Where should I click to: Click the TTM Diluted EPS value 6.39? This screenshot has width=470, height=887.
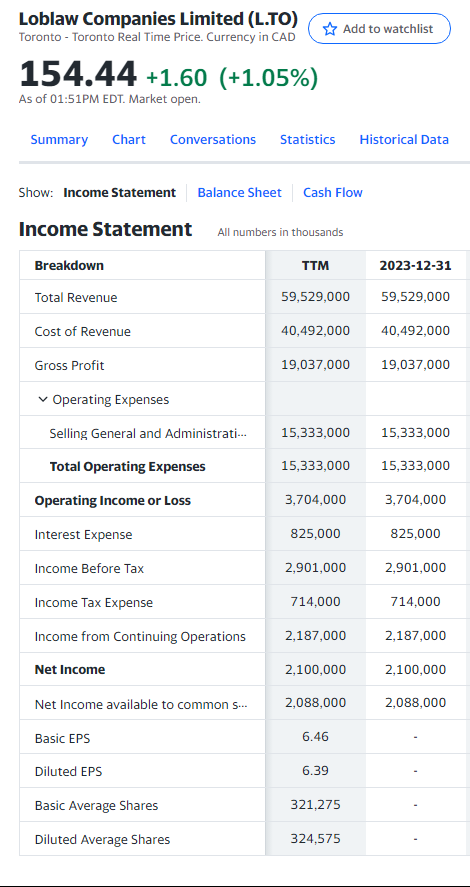click(316, 770)
